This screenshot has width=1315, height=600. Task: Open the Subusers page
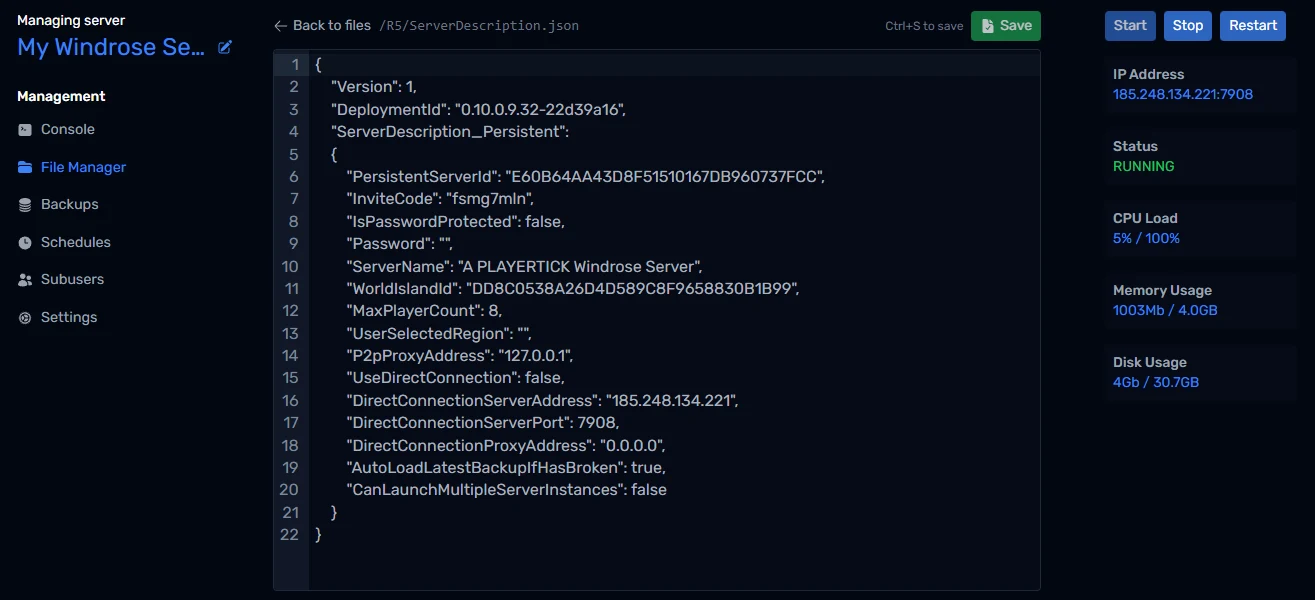tap(72, 280)
